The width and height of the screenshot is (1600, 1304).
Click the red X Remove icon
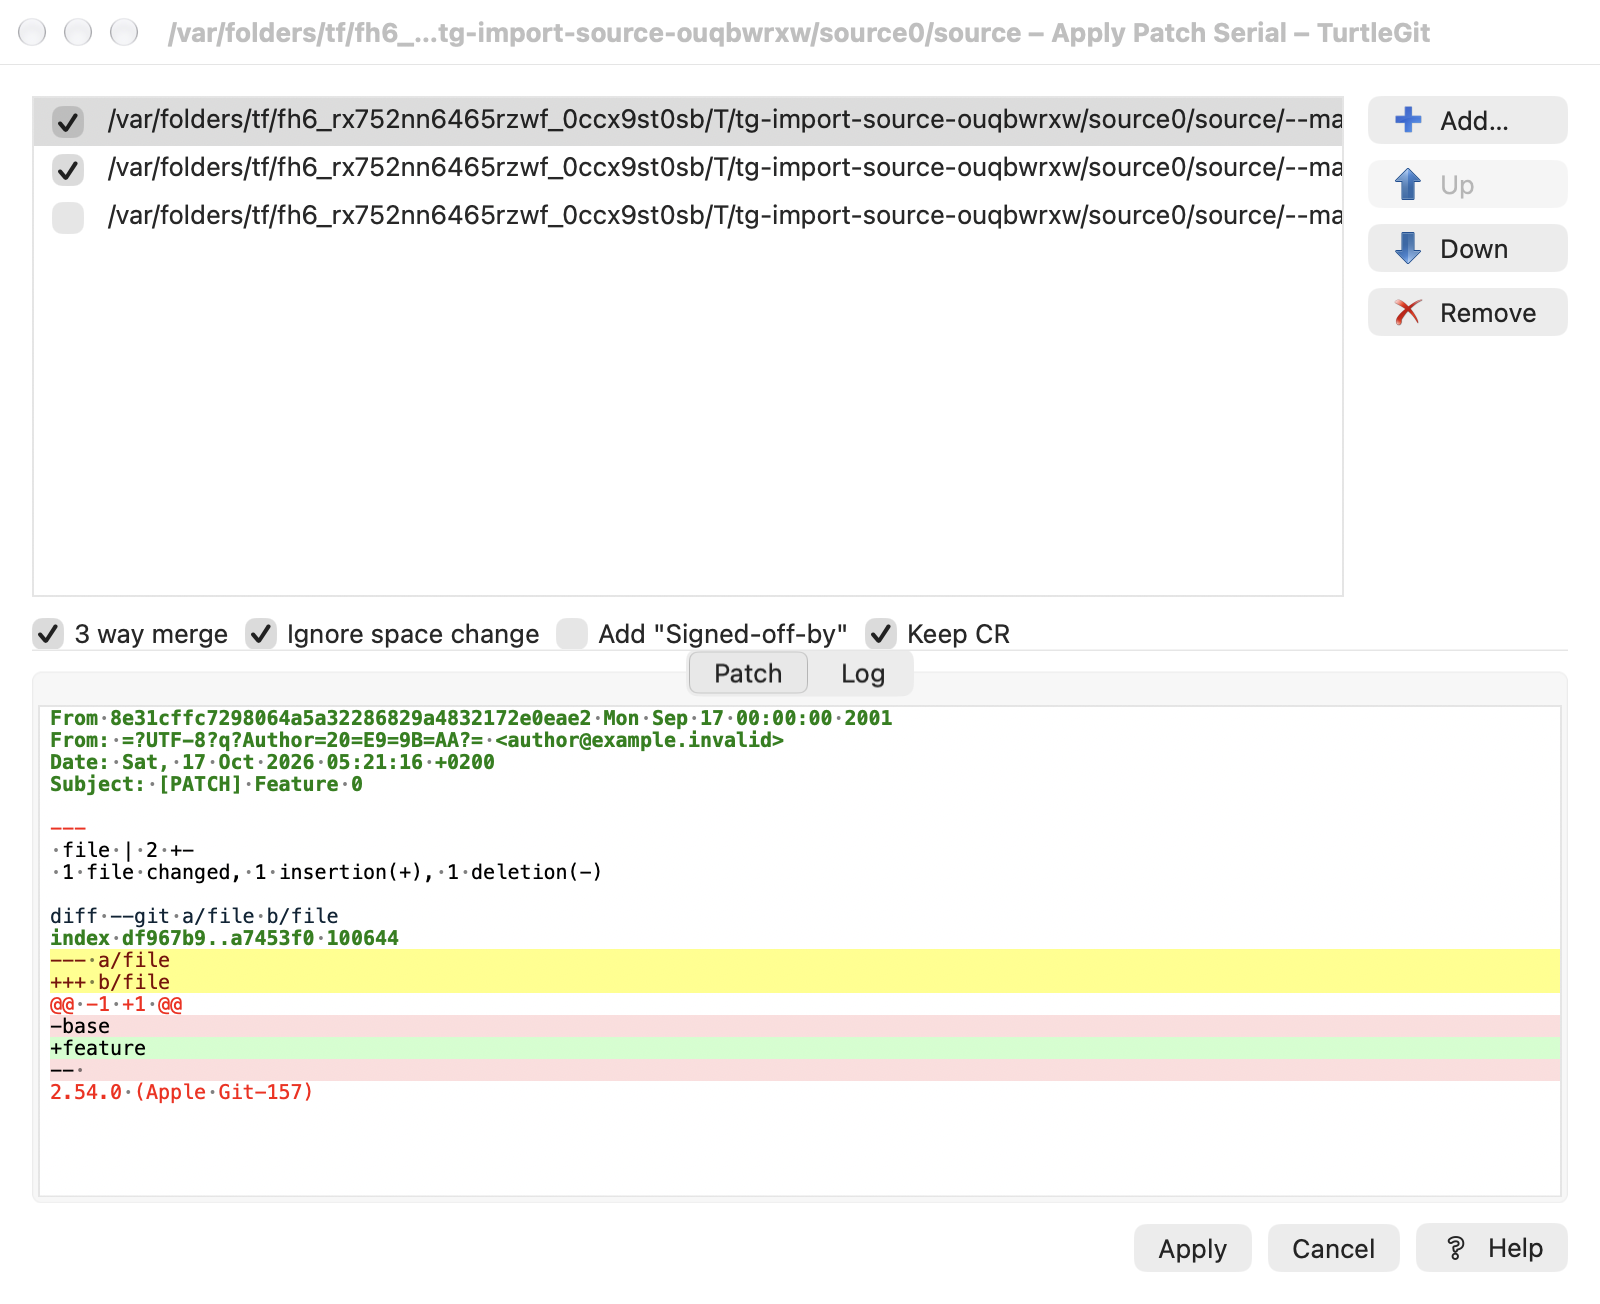pyautogui.click(x=1408, y=312)
